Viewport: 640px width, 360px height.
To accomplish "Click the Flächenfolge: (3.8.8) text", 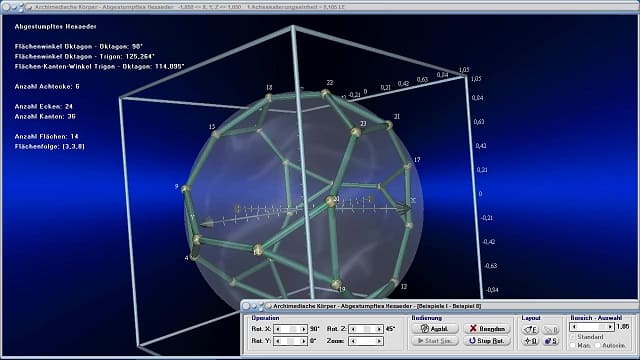I will pyautogui.click(x=50, y=147).
